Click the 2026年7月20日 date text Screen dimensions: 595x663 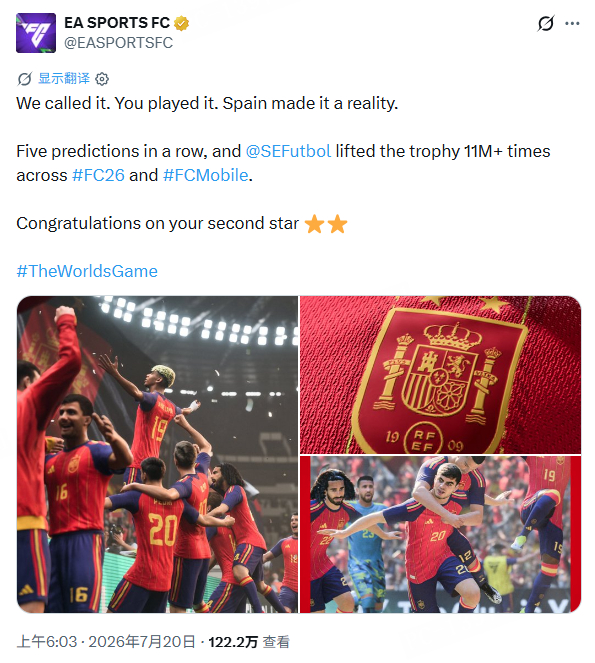142,642
